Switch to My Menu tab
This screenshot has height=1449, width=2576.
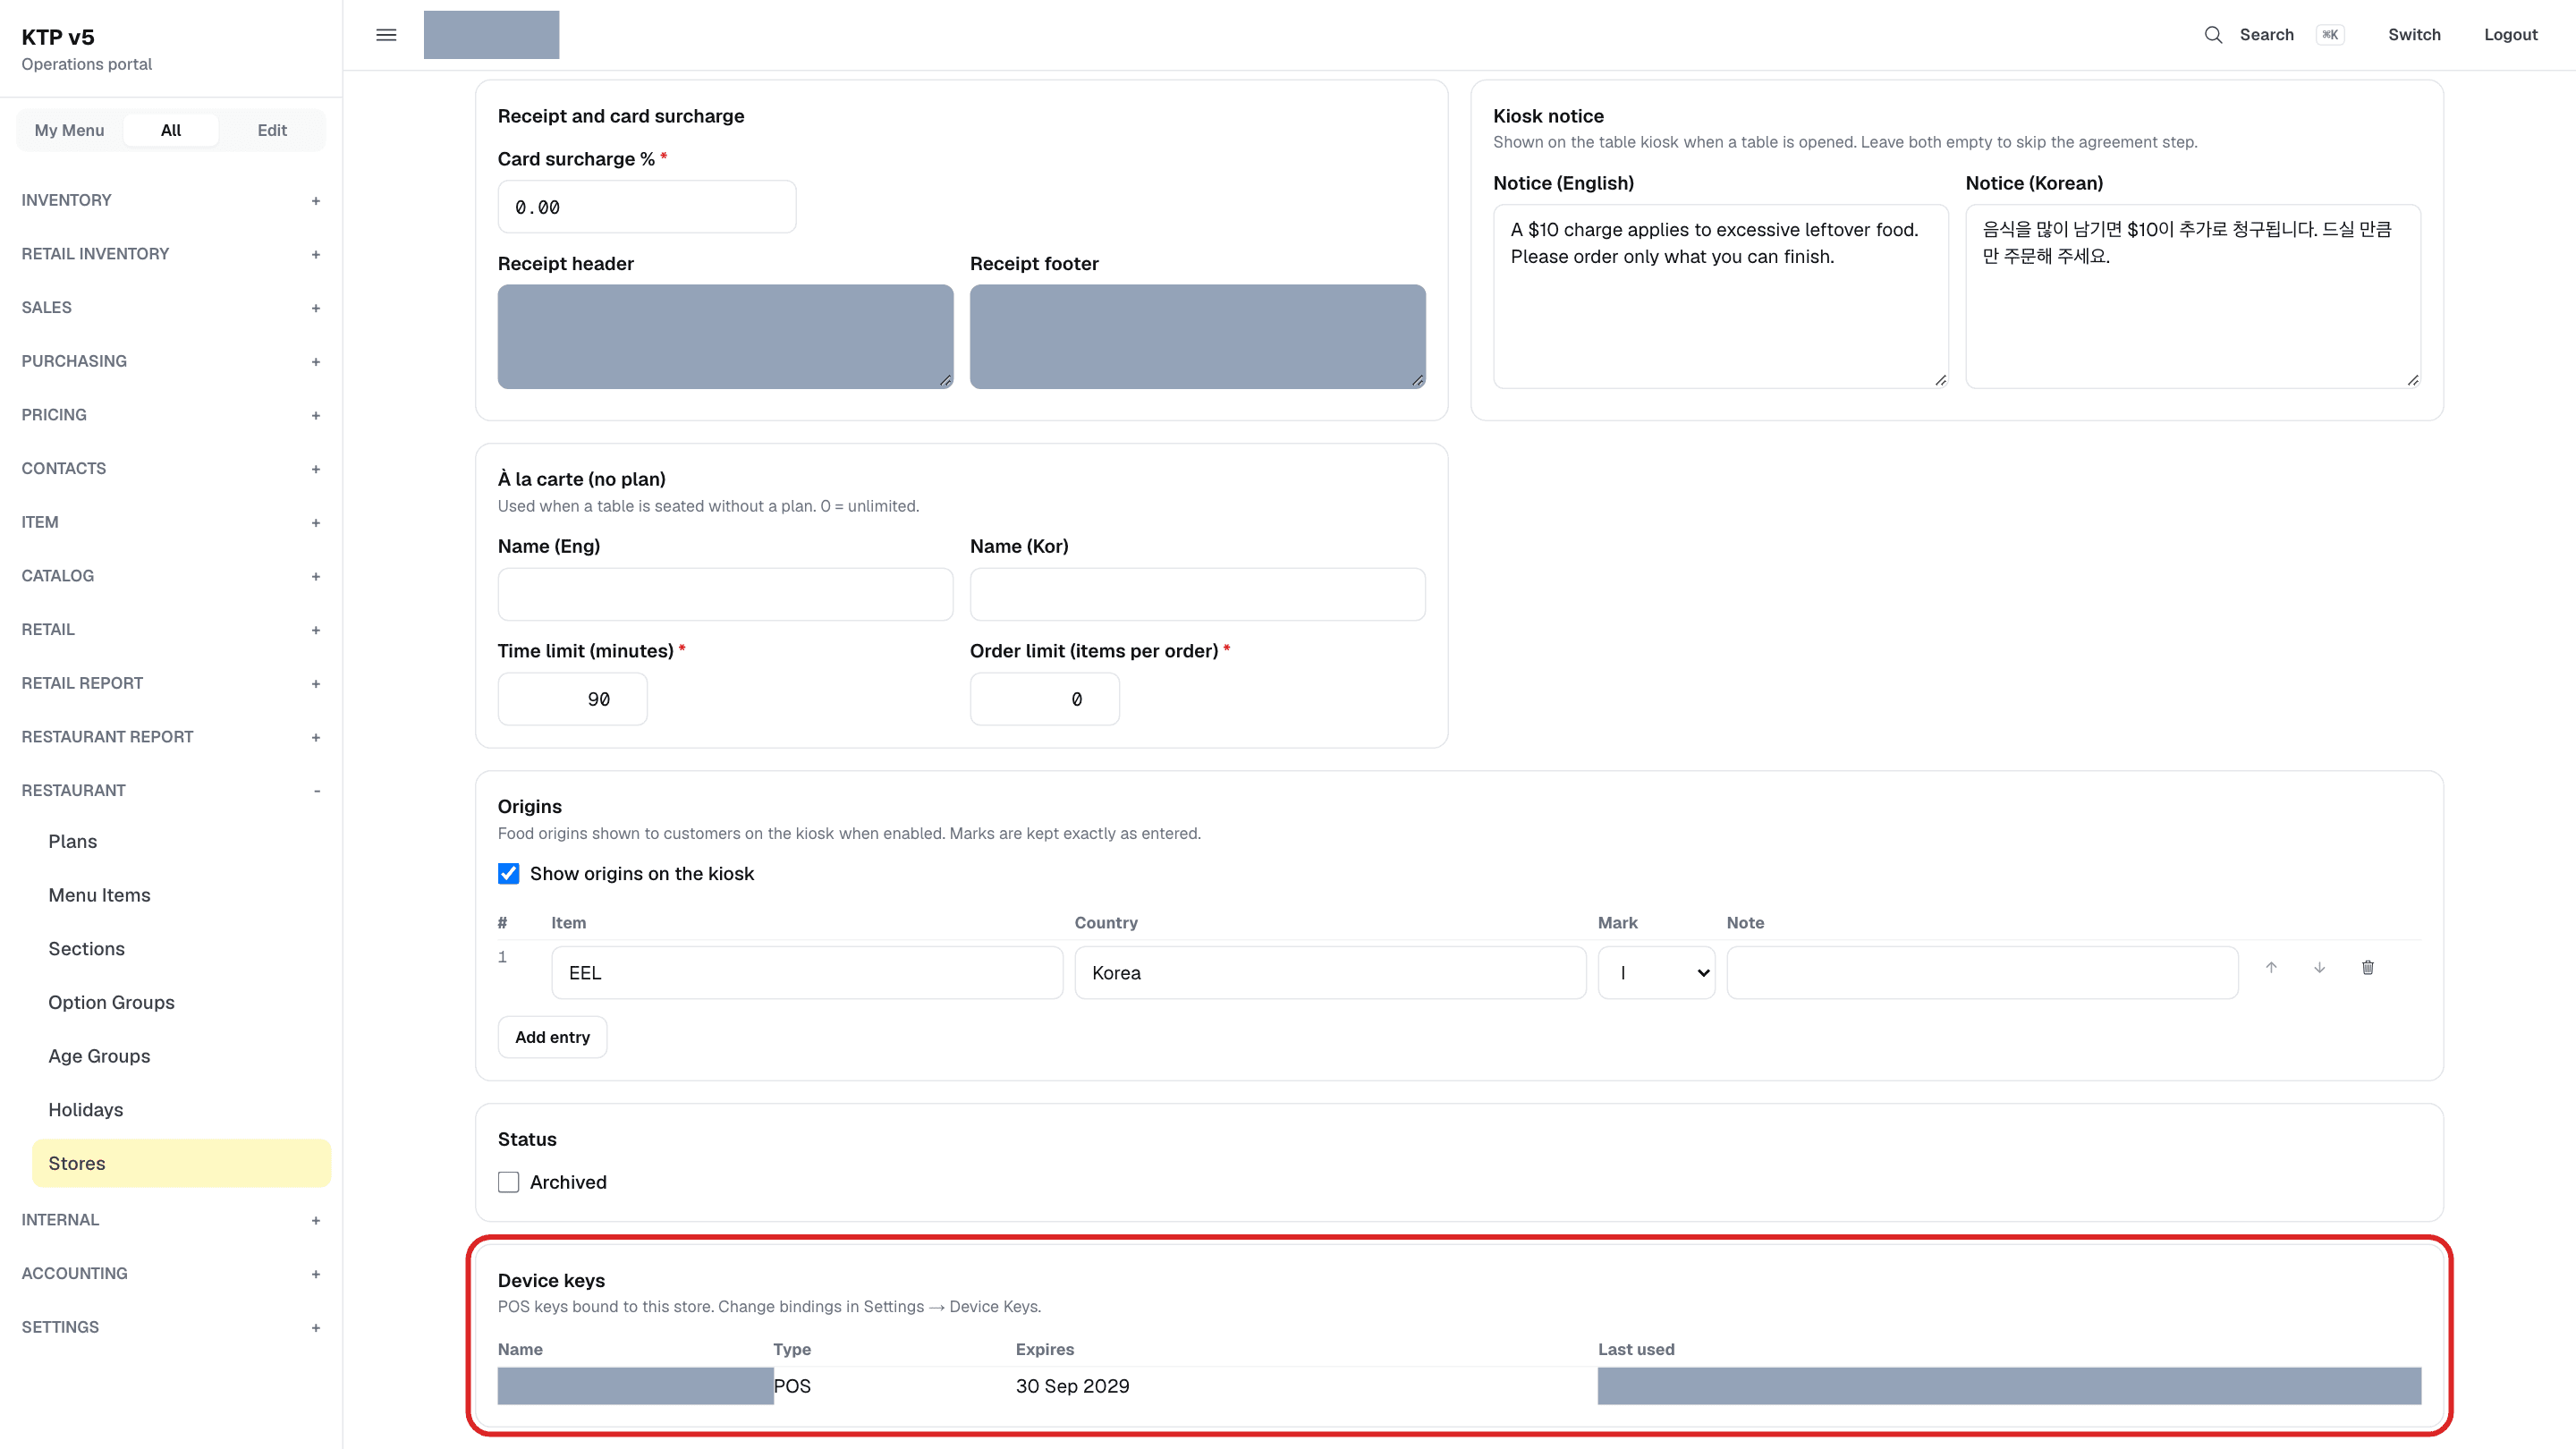(x=69, y=130)
